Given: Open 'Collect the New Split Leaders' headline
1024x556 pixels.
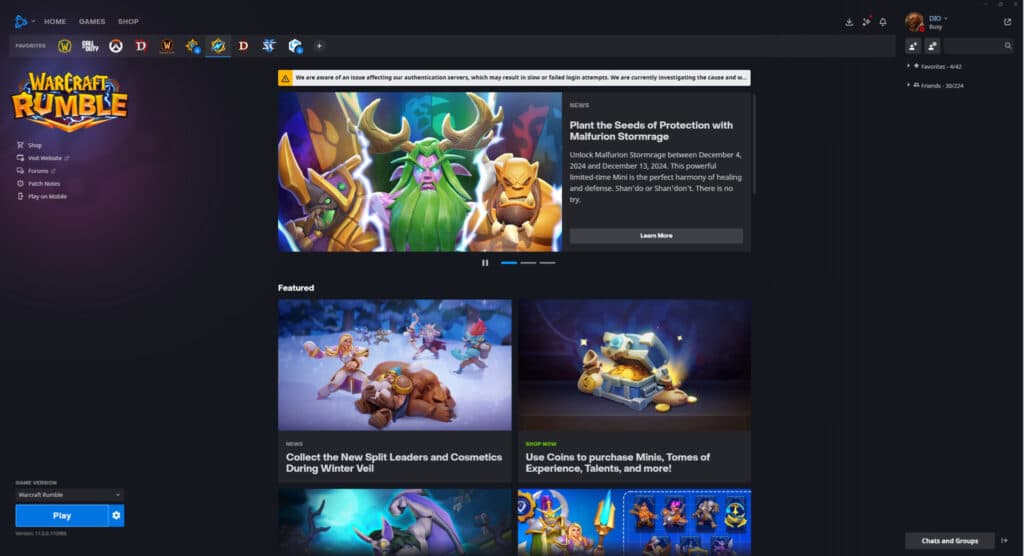Looking at the screenshot, I should tap(394, 463).
